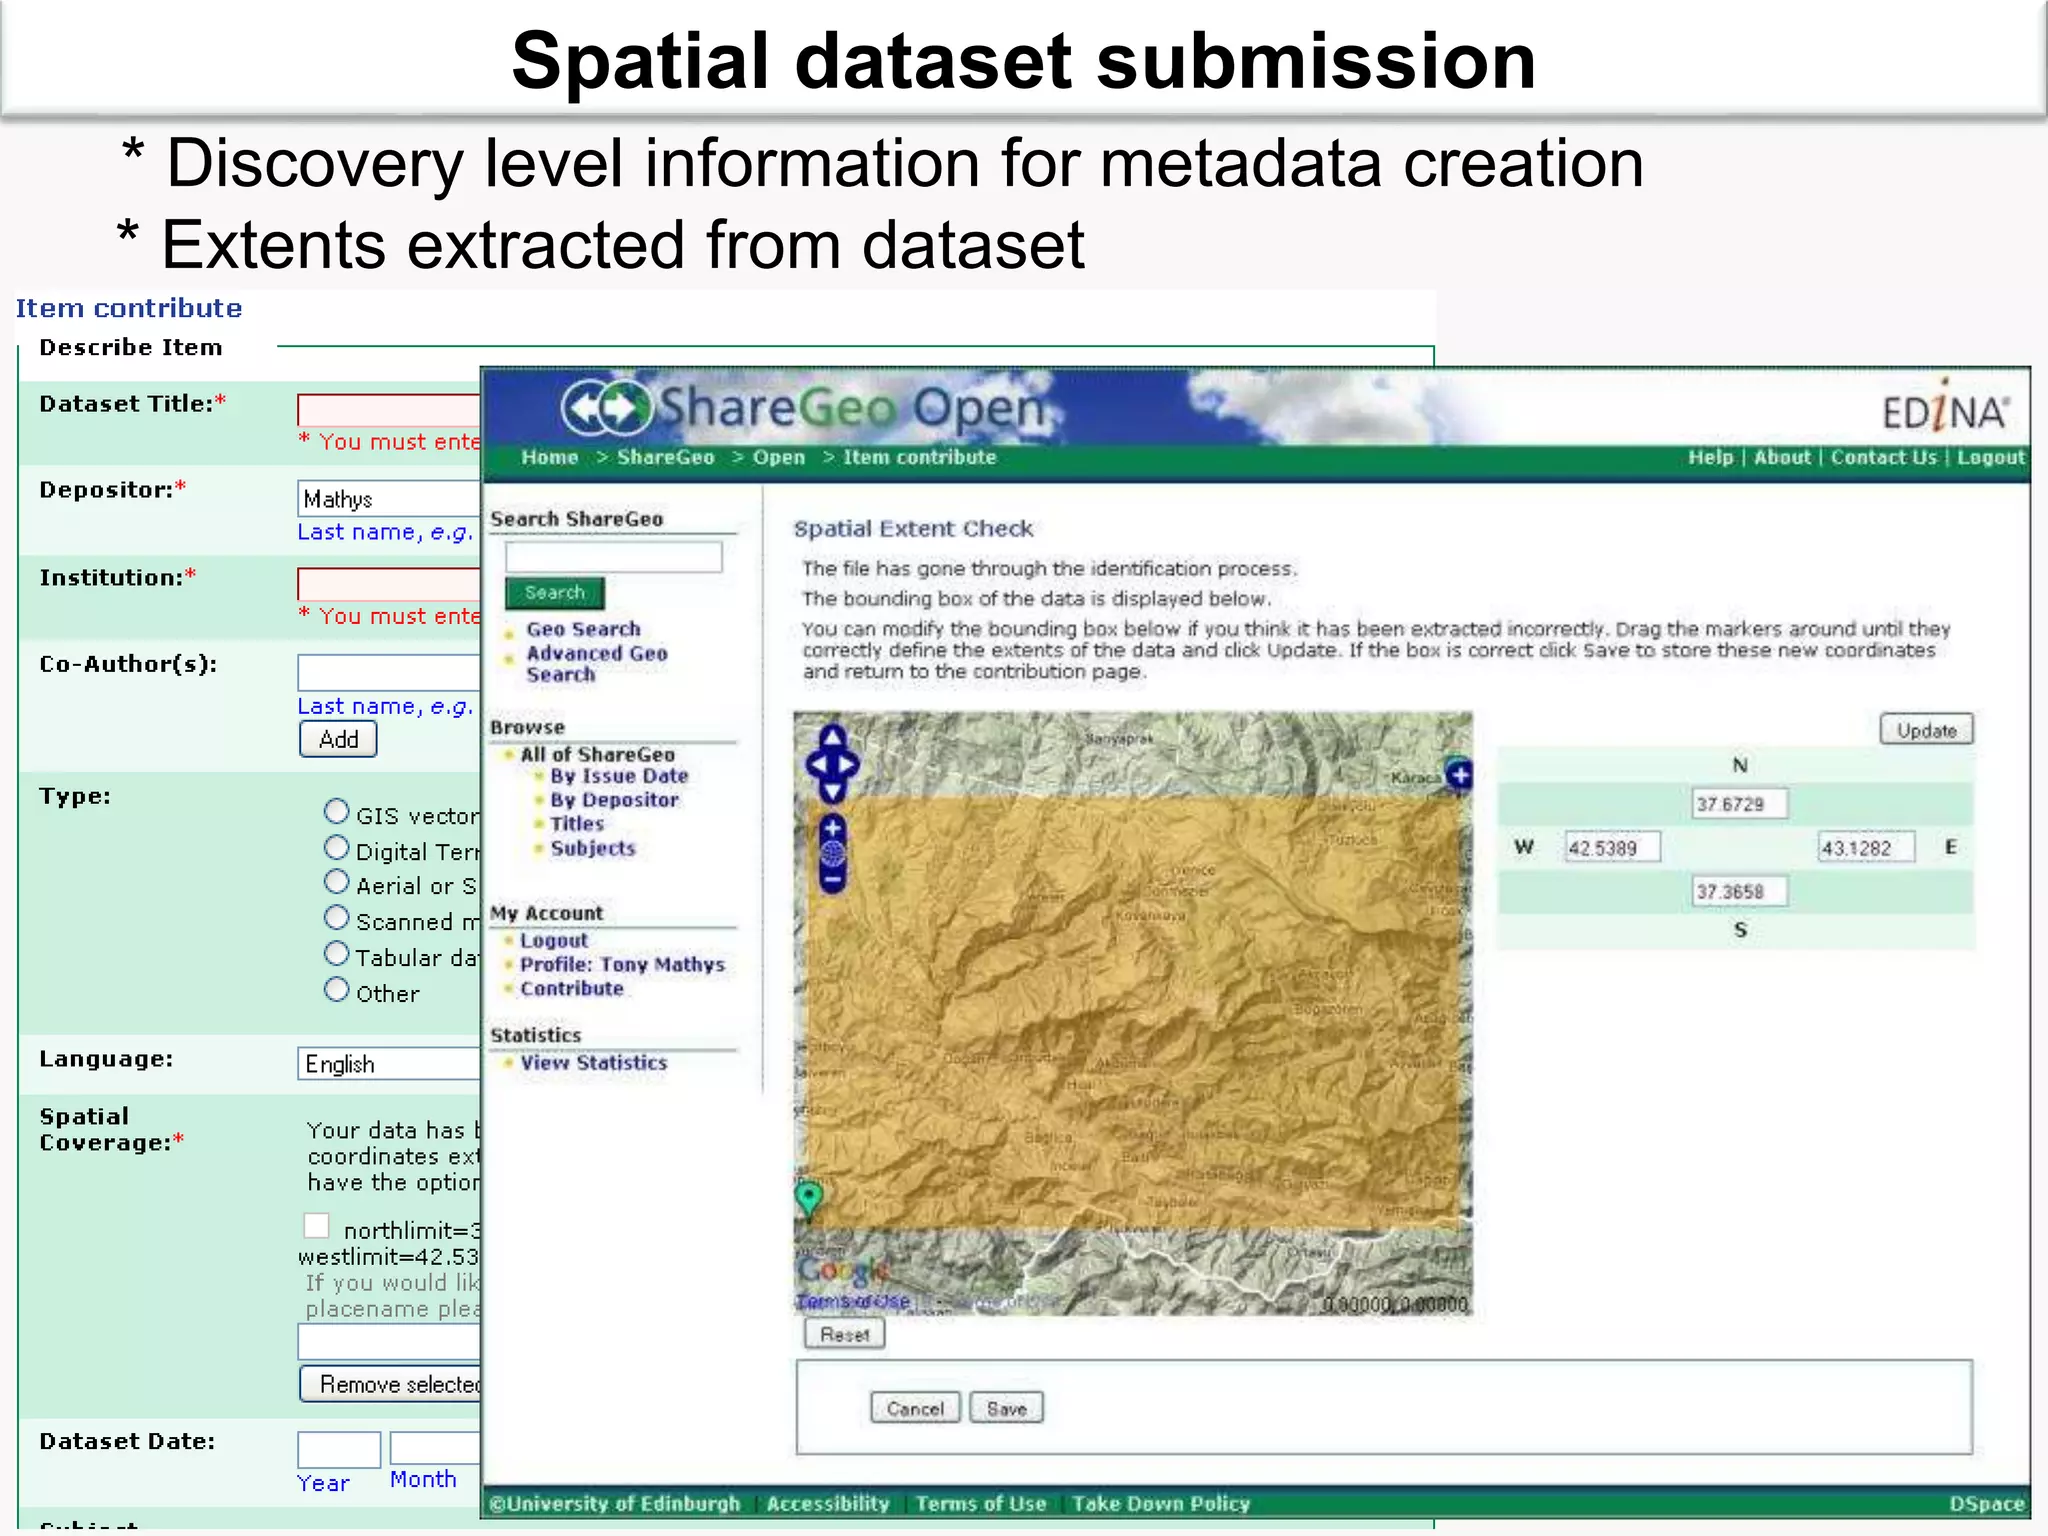This screenshot has height=1536, width=2048.
Task: Open Advanced Geo Search link
Action: point(597,664)
